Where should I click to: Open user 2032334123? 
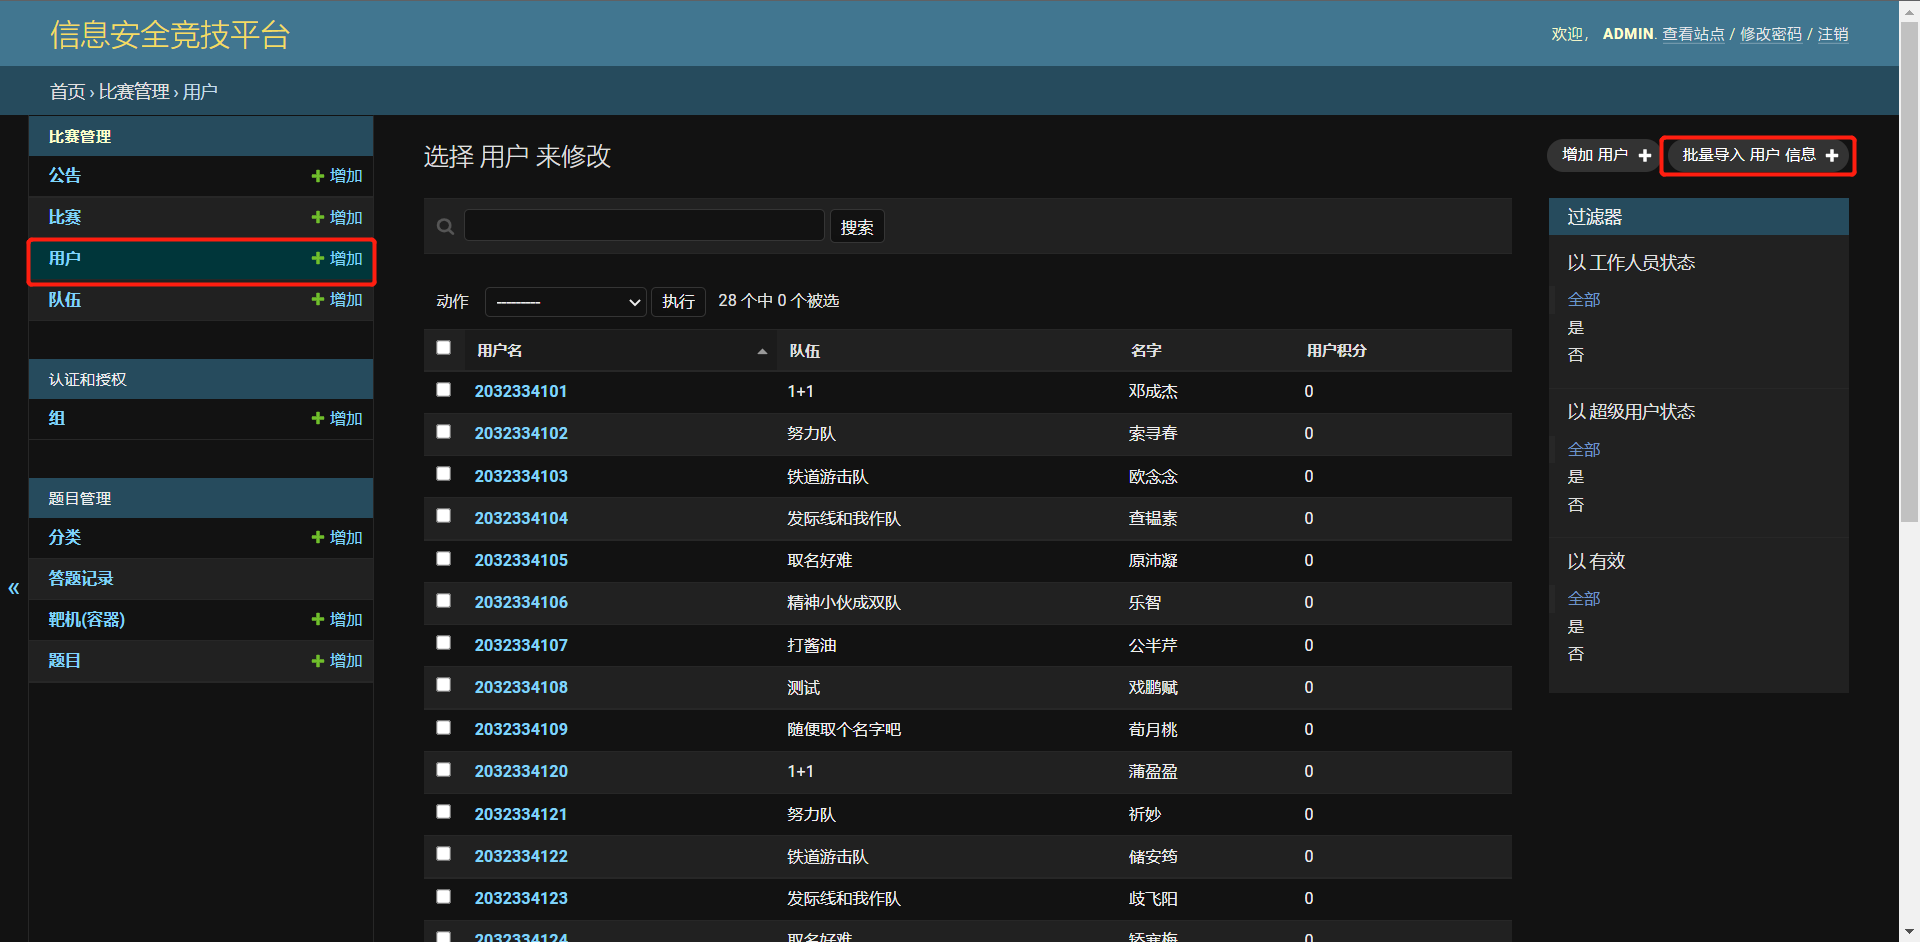click(521, 898)
